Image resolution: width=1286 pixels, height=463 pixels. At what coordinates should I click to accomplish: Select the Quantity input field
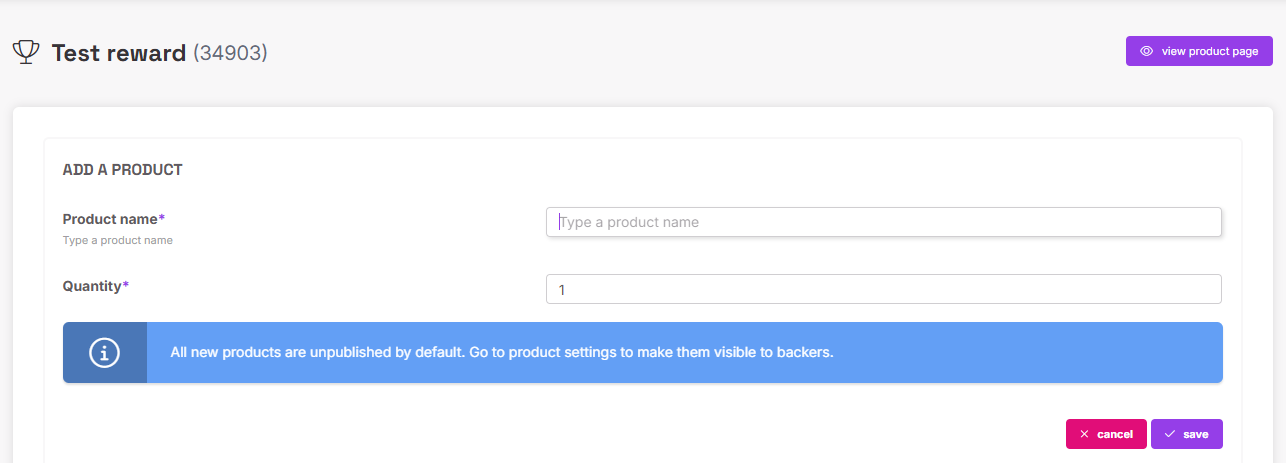884,289
